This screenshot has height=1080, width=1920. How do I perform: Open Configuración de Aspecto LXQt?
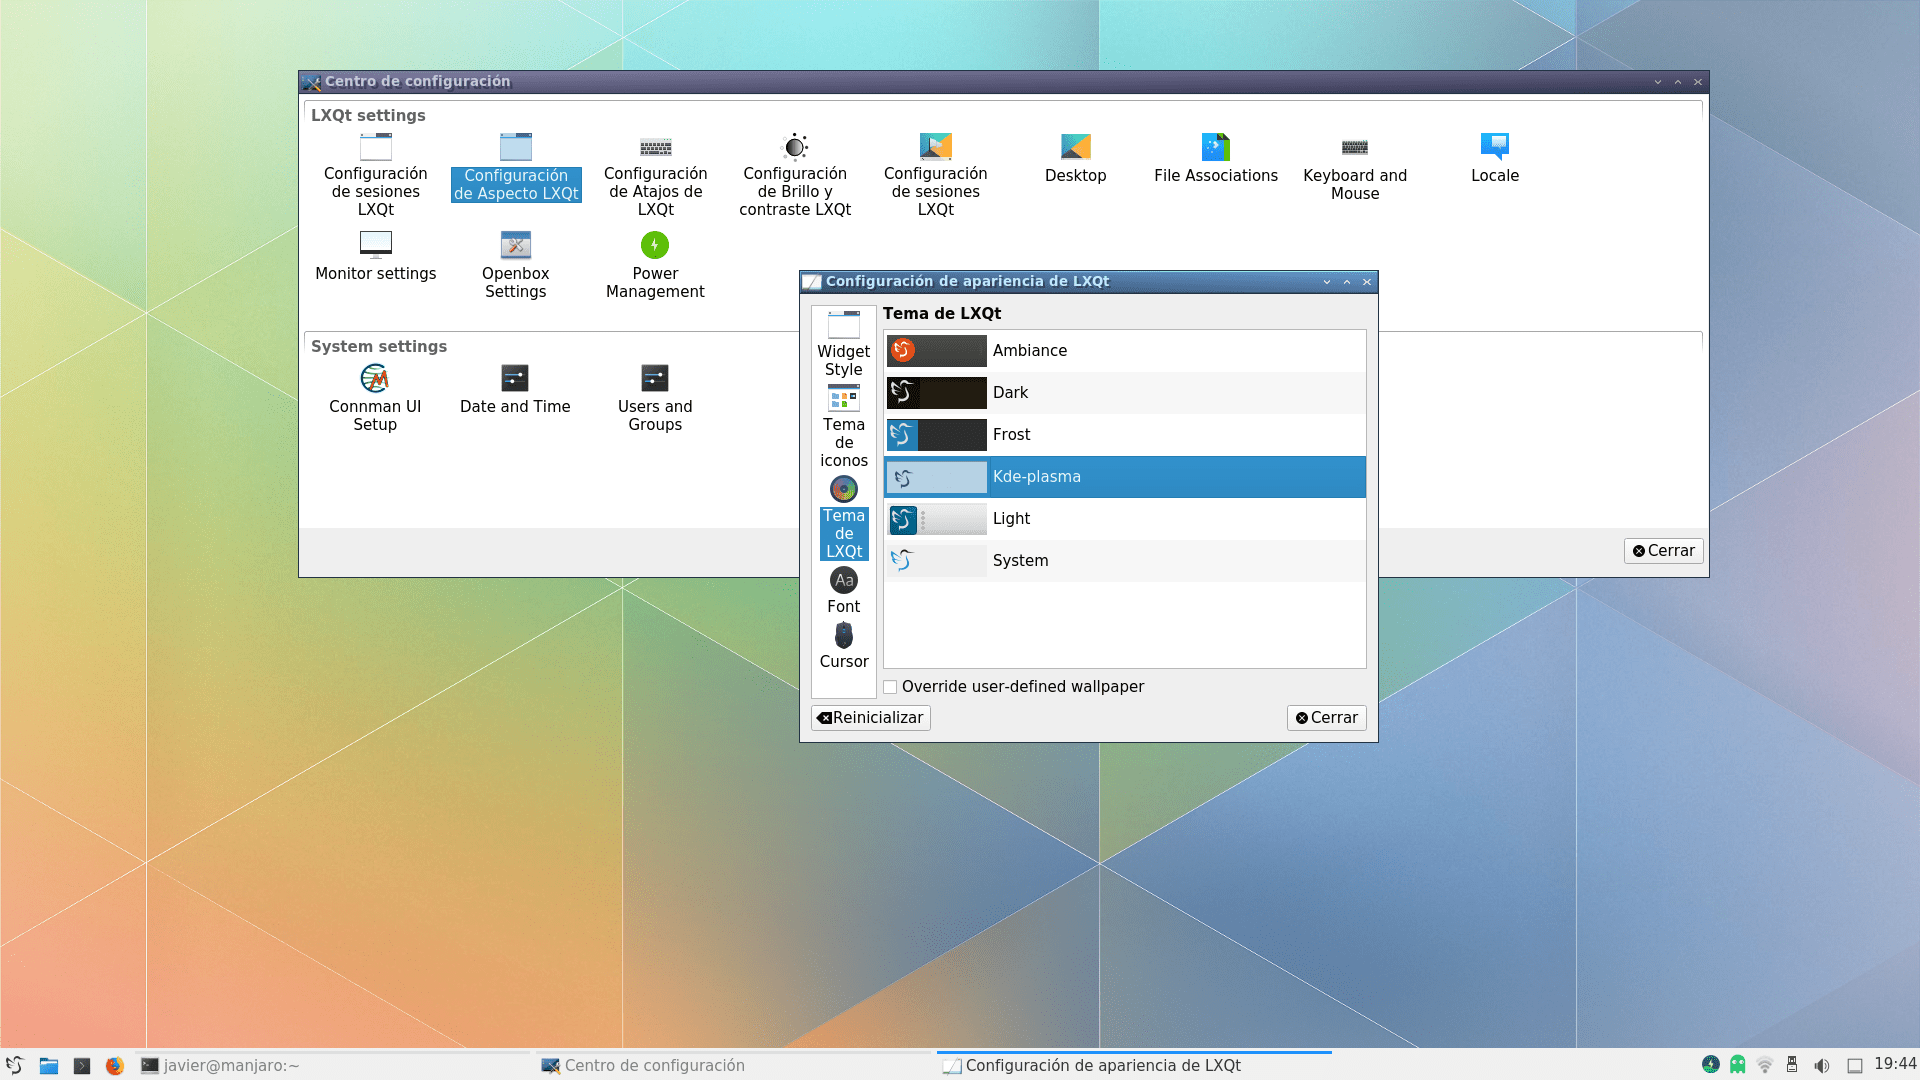[516, 167]
